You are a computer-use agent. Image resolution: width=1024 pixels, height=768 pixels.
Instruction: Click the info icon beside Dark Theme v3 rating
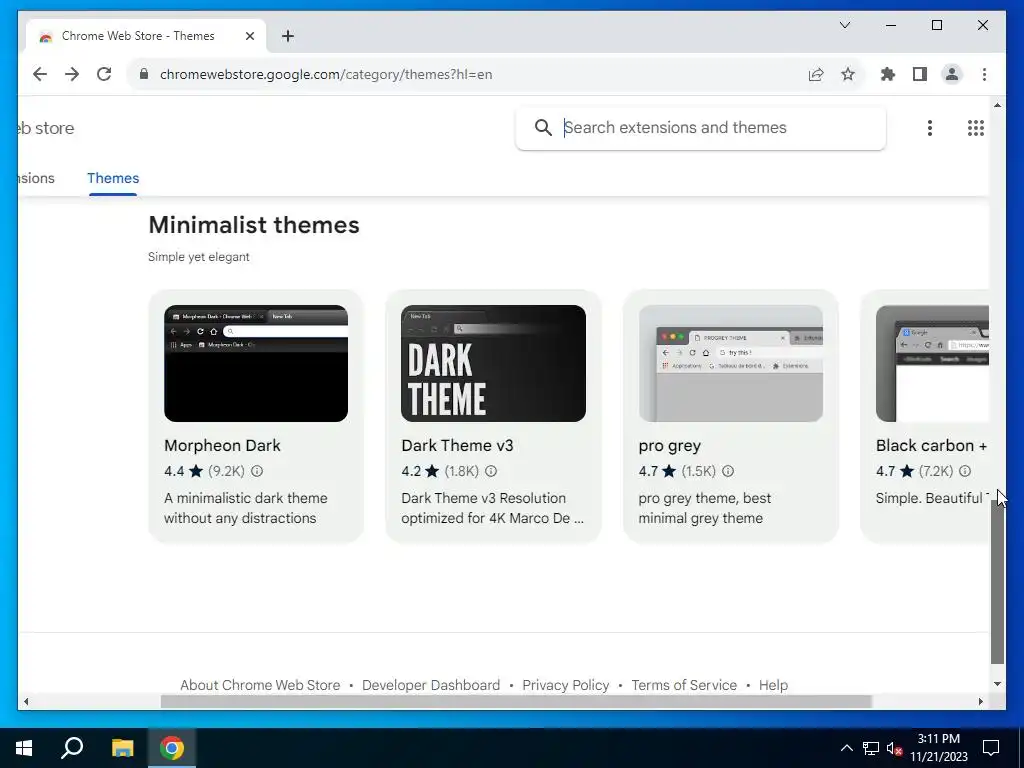tap(491, 471)
